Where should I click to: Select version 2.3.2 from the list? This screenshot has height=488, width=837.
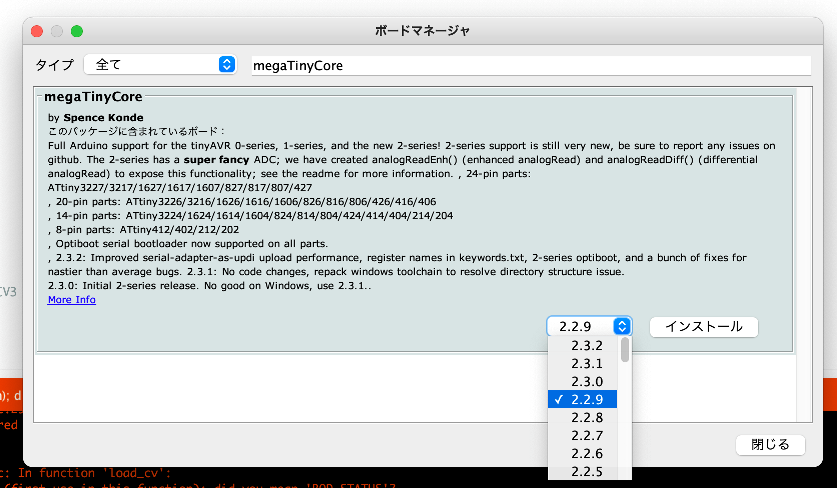click(x=586, y=346)
